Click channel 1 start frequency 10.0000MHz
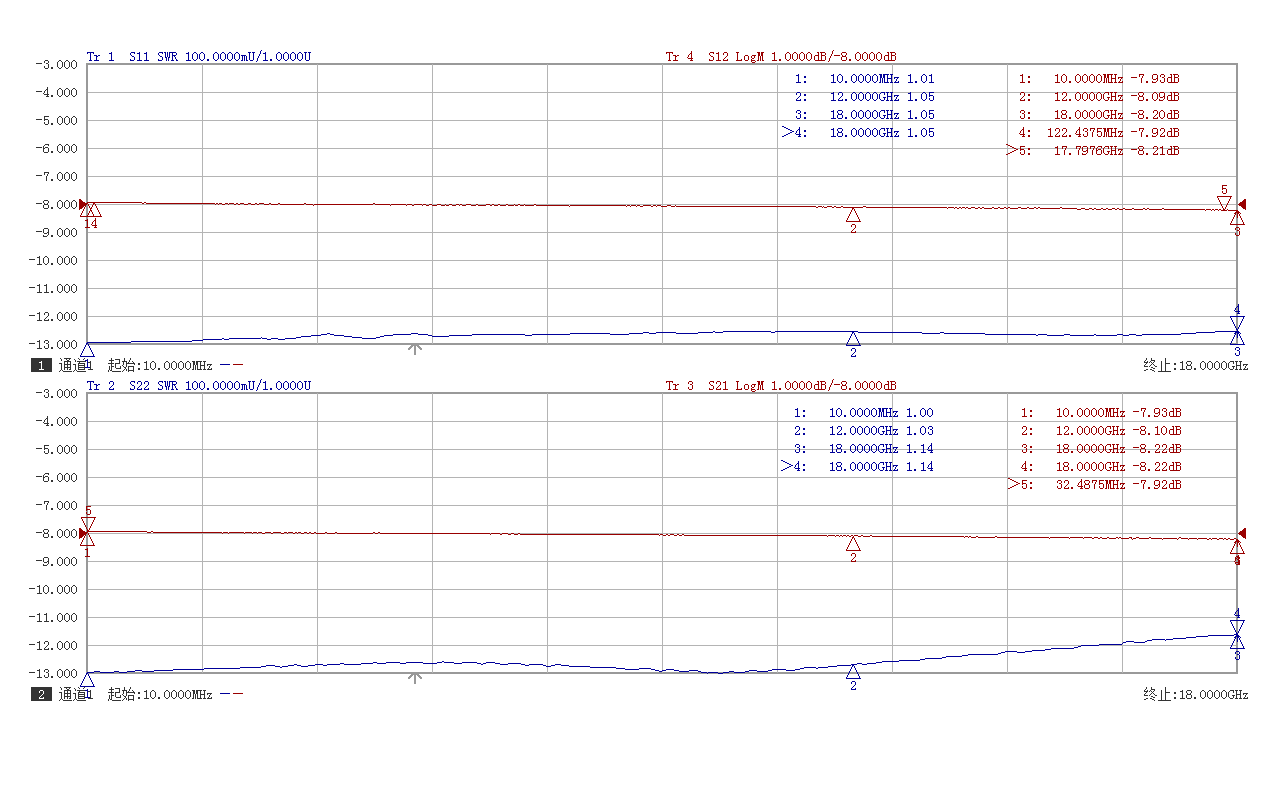Image resolution: width=1280 pixels, height=800 pixels. 160,366
